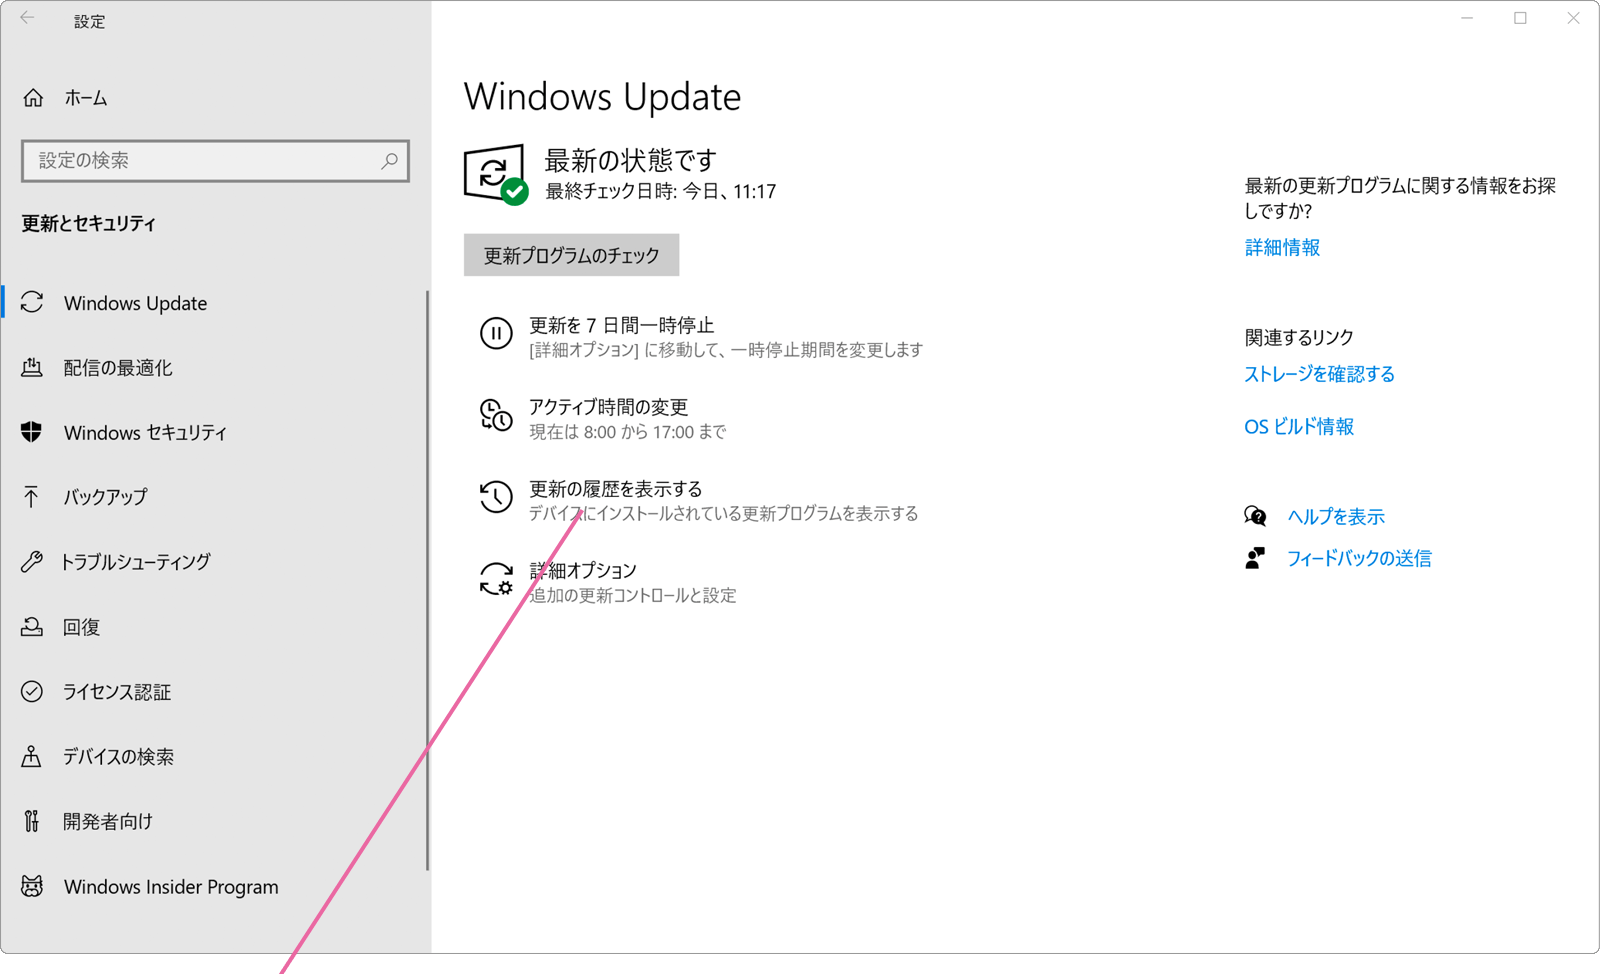Click the Windows Update page heading
This screenshot has width=1600, height=974.
pos(602,96)
